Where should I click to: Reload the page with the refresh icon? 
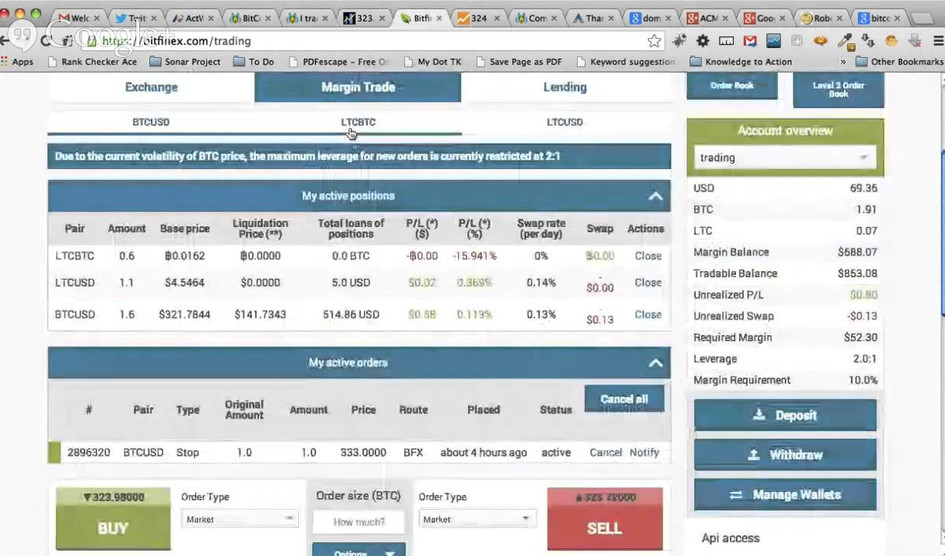(x=46, y=41)
